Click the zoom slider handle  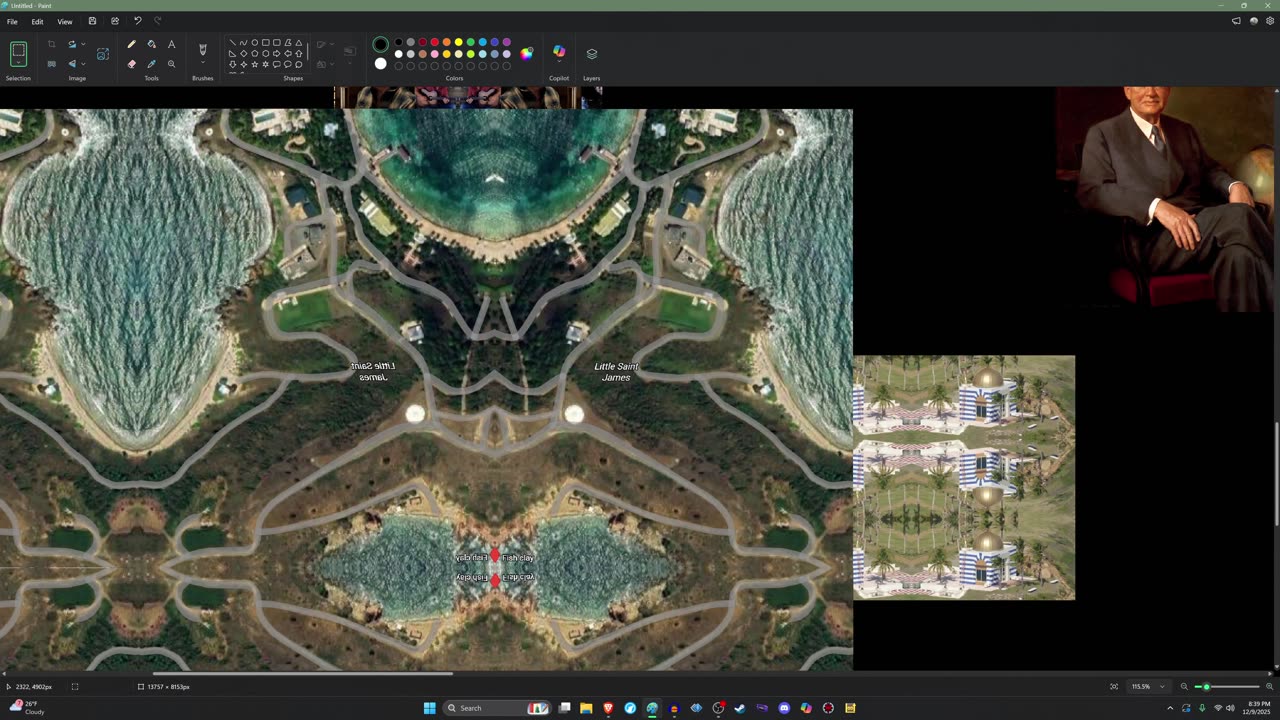(1206, 687)
